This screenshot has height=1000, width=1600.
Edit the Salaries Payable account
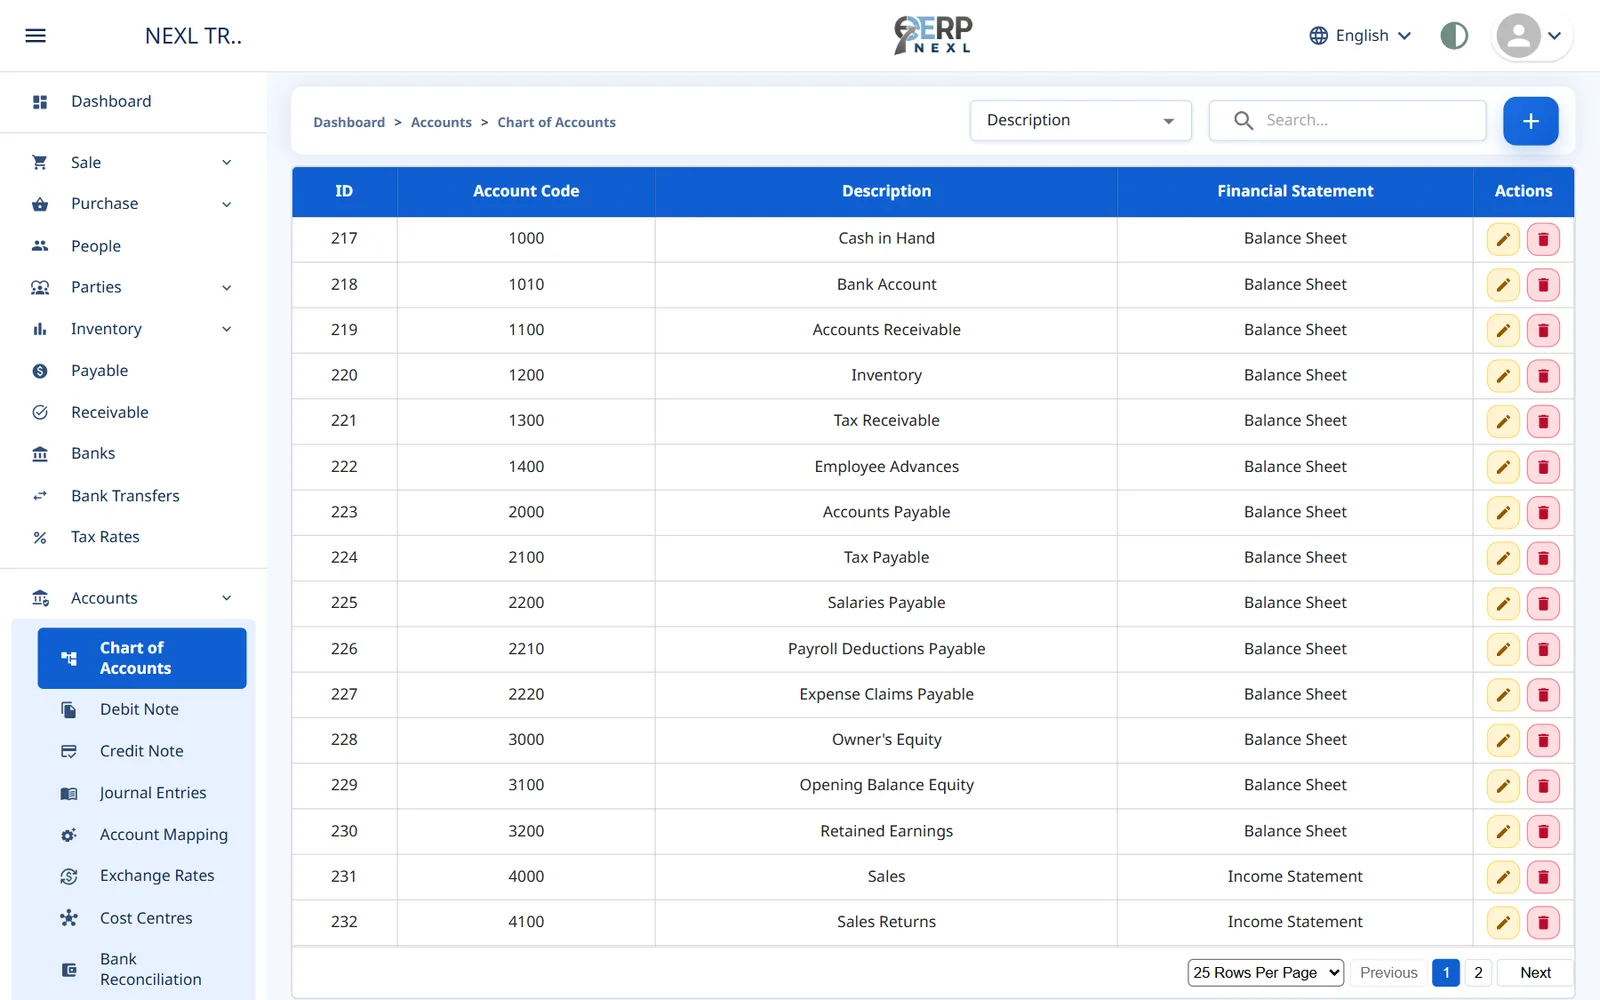[x=1503, y=603]
